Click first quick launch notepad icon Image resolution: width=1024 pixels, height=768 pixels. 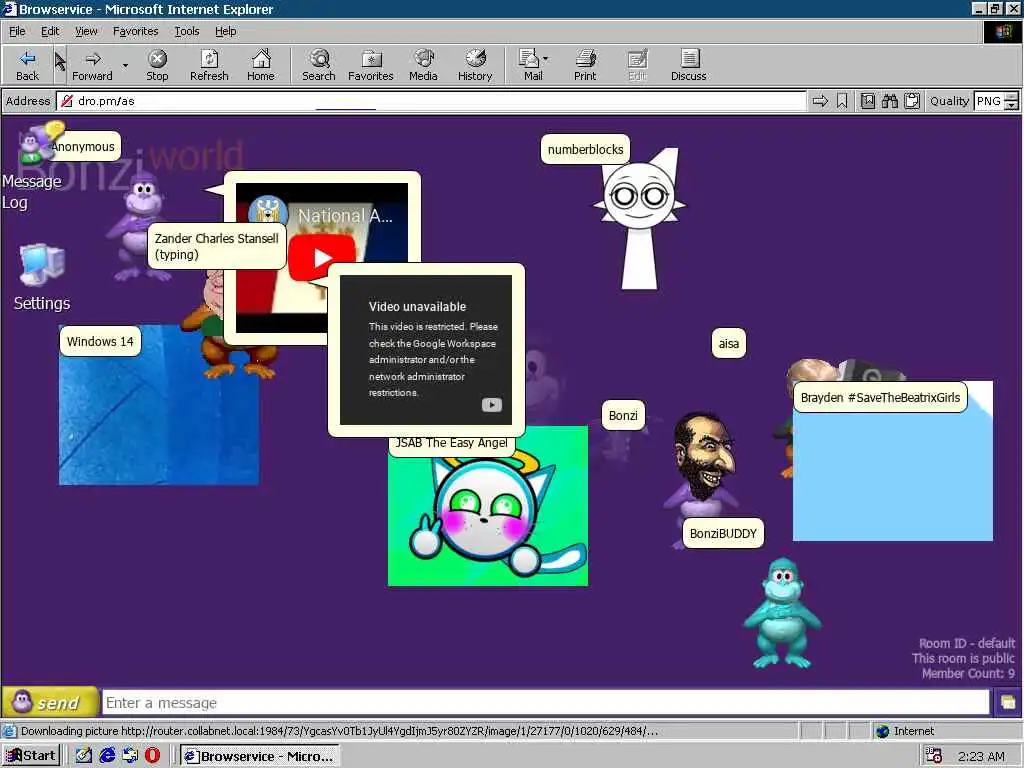84,756
